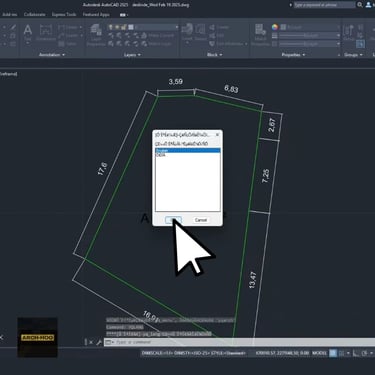Toggle ortho mode icon in status bar
Image resolution: width=375 pixels, height=375 pixels.
pyautogui.click(x=356, y=353)
